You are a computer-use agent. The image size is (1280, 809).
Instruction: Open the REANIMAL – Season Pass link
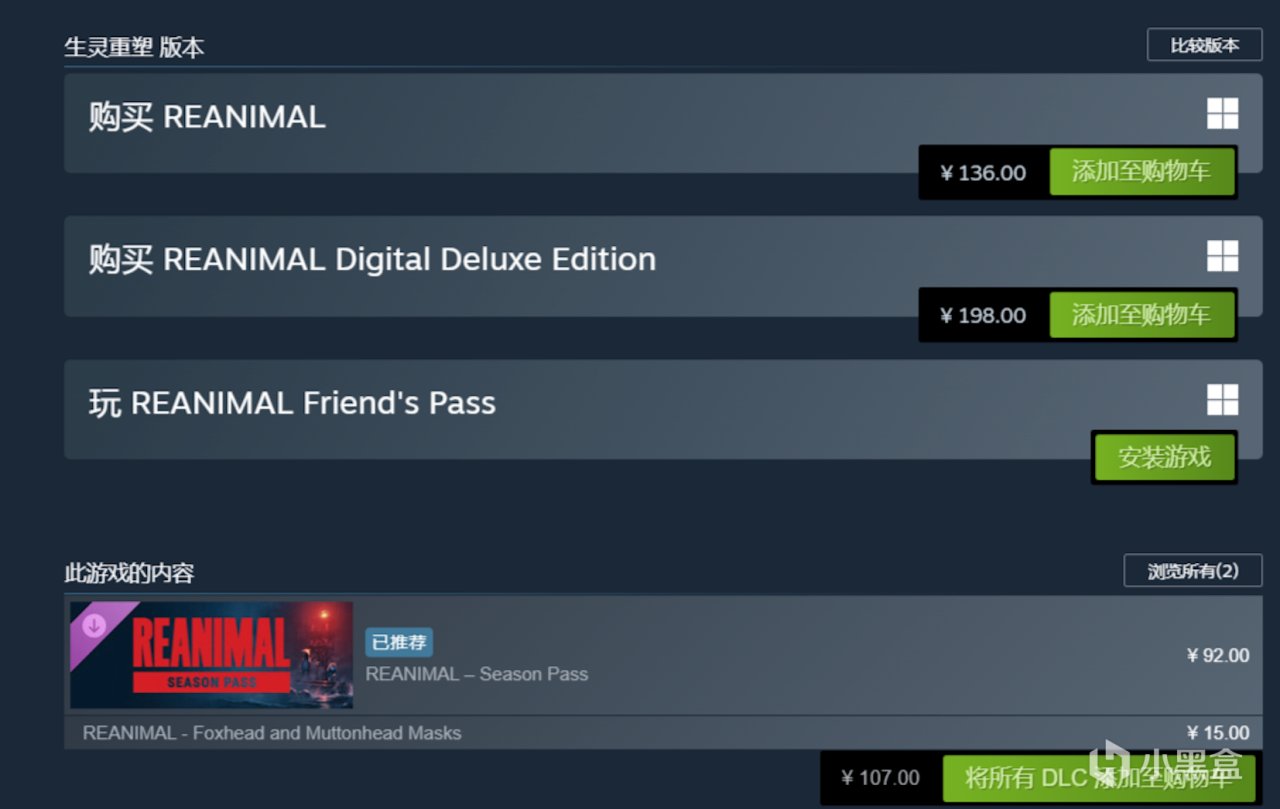477,674
